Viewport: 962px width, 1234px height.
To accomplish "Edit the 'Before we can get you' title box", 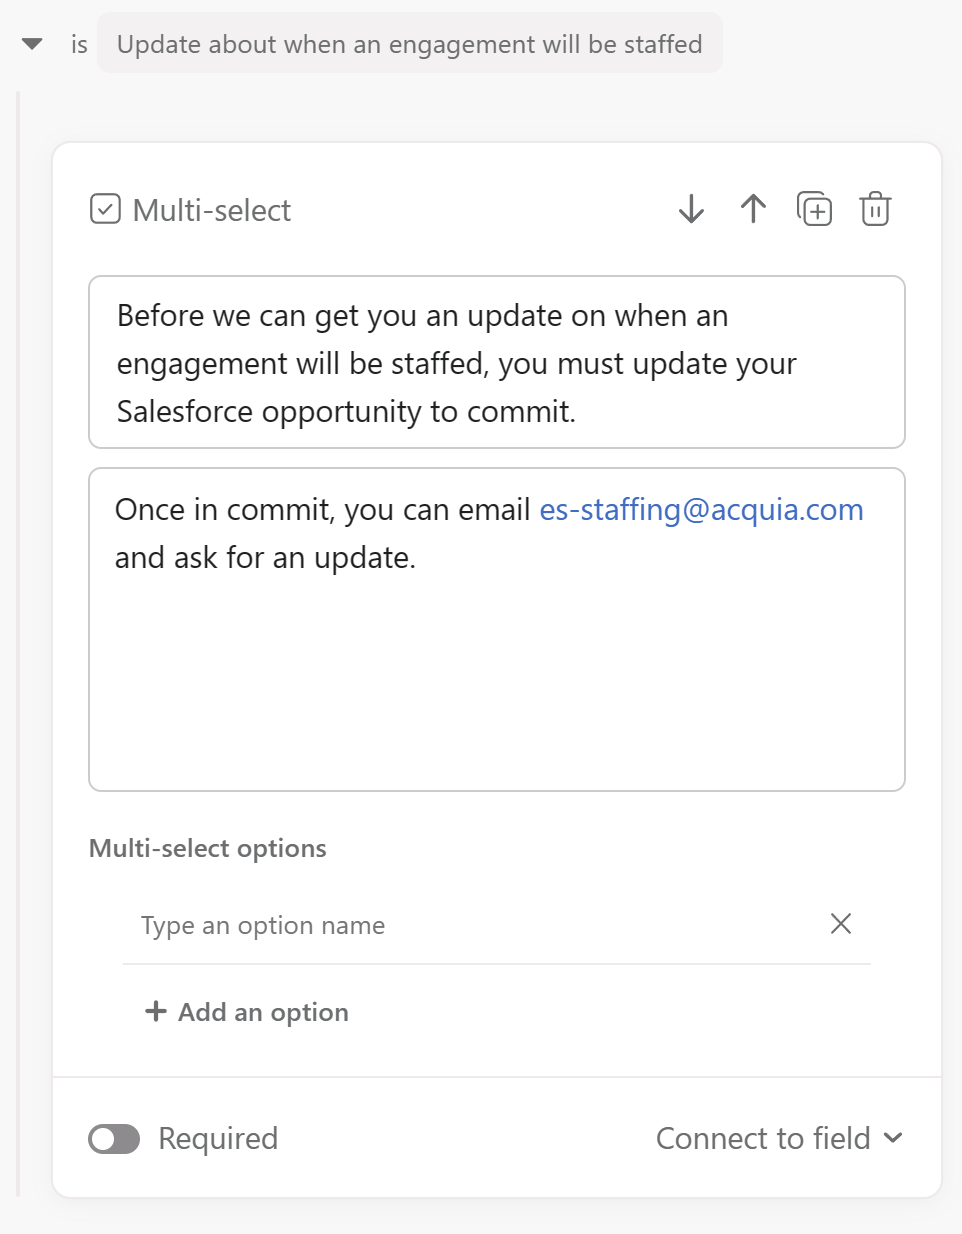I will click(x=497, y=363).
